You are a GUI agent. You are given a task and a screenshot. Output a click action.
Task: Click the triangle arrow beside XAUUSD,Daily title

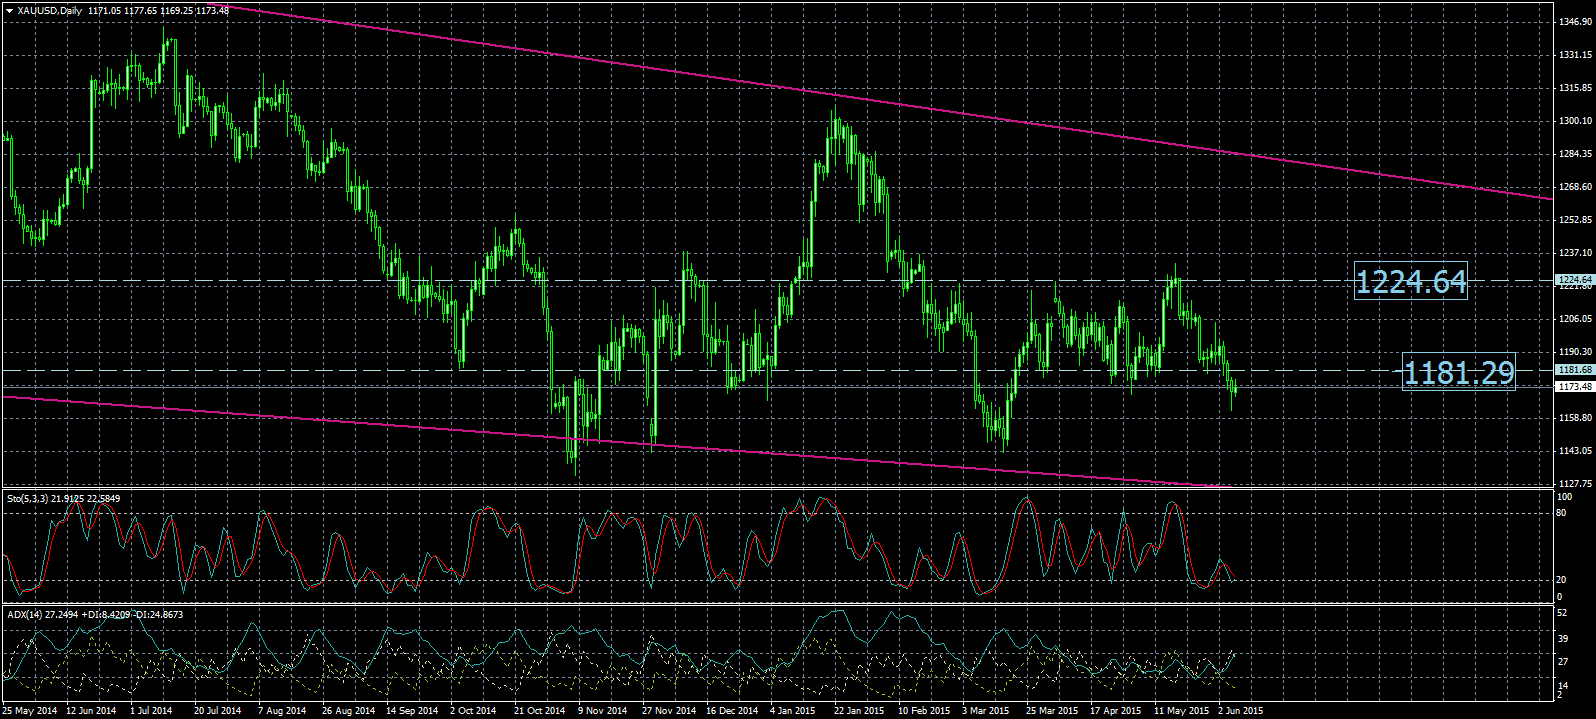(9, 10)
